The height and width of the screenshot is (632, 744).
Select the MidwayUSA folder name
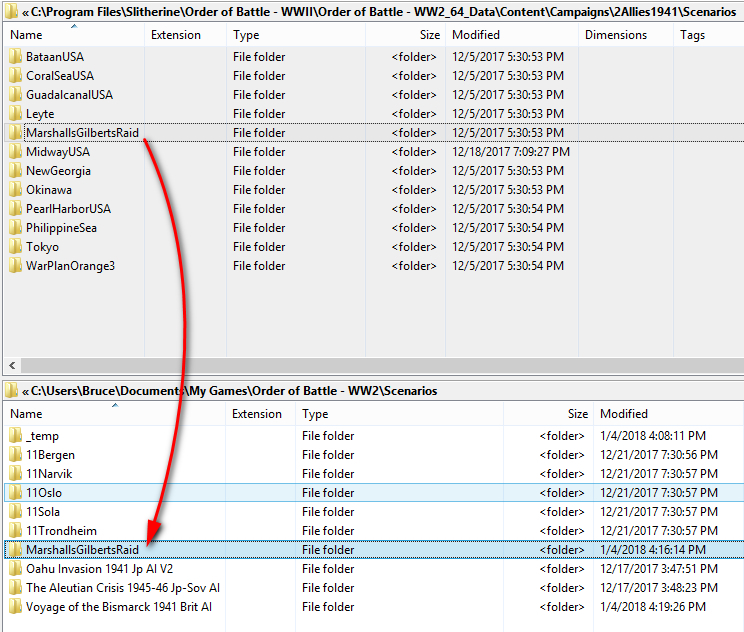click(58, 151)
